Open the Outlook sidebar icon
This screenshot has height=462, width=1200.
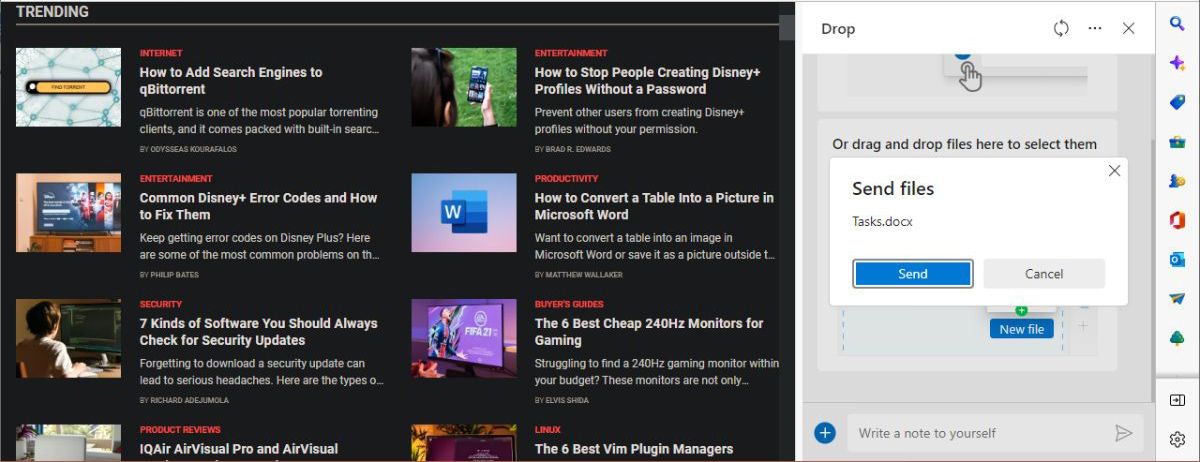coord(1177,260)
